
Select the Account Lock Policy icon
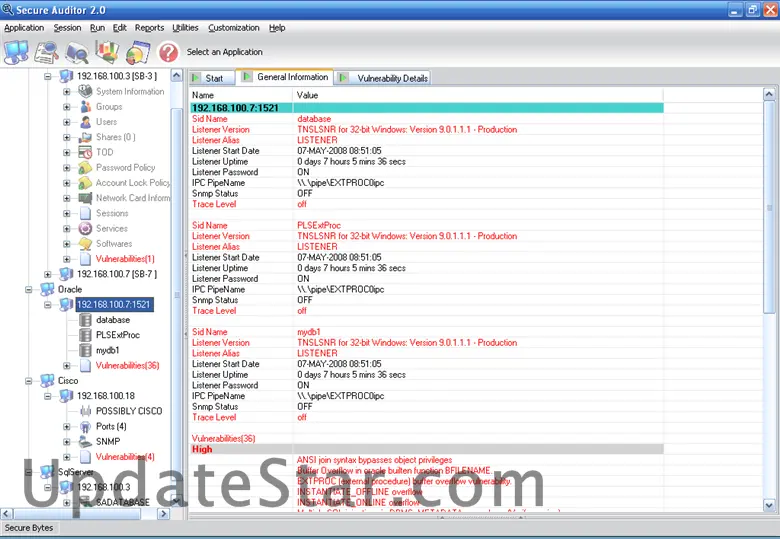(86, 183)
